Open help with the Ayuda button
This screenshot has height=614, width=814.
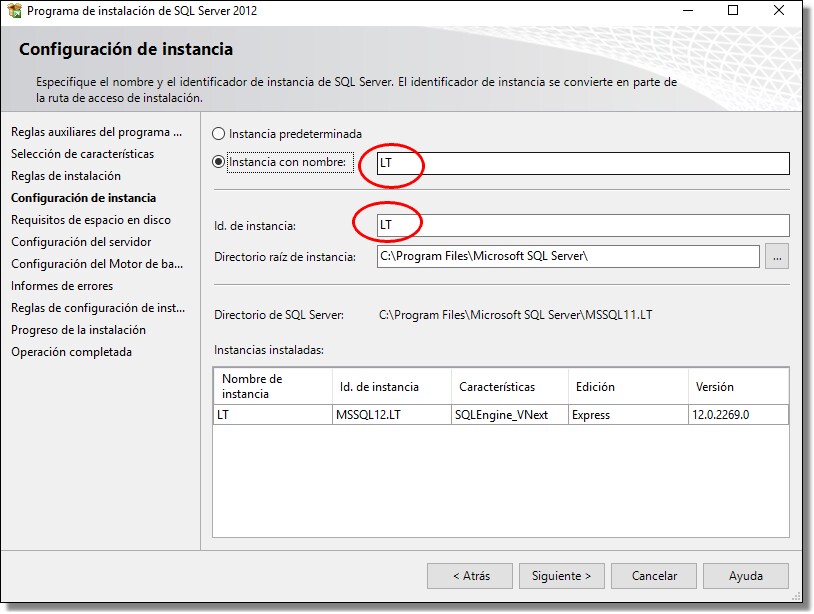click(745, 576)
